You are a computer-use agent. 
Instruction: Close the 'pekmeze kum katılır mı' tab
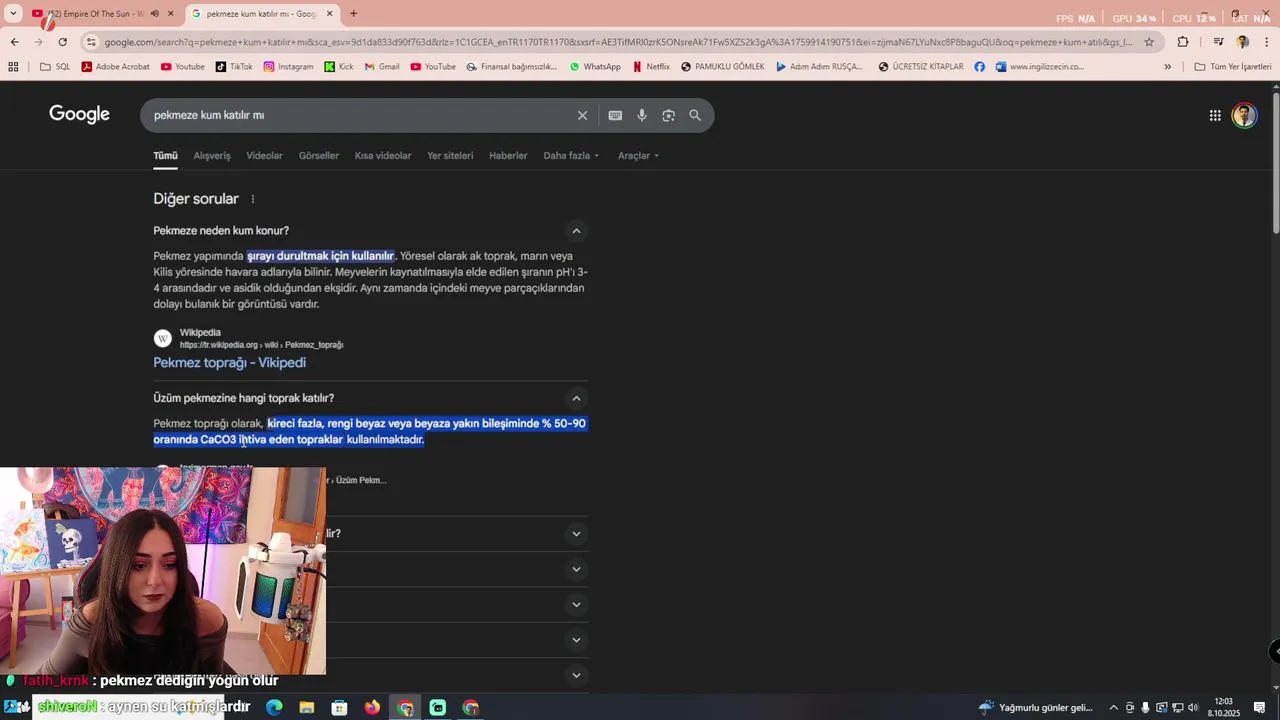tap(330, 14)
